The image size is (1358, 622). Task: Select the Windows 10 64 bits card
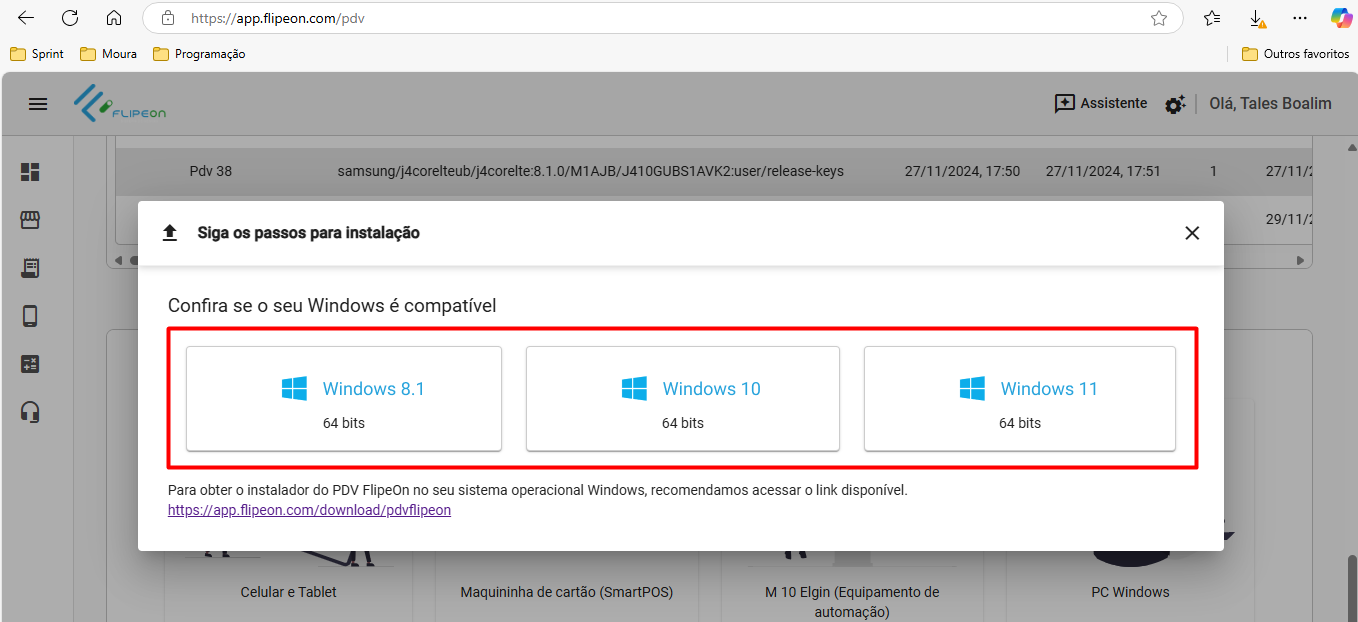point(683,399)
